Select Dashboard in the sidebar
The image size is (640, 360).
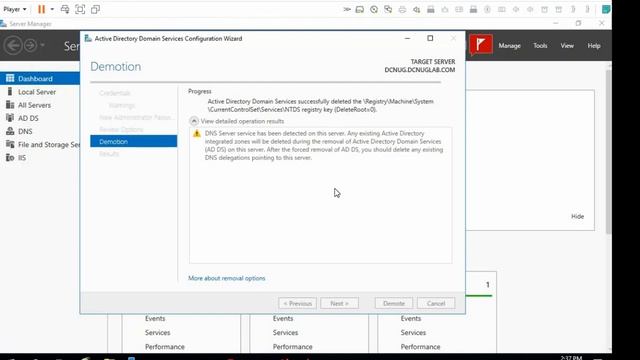40,78
